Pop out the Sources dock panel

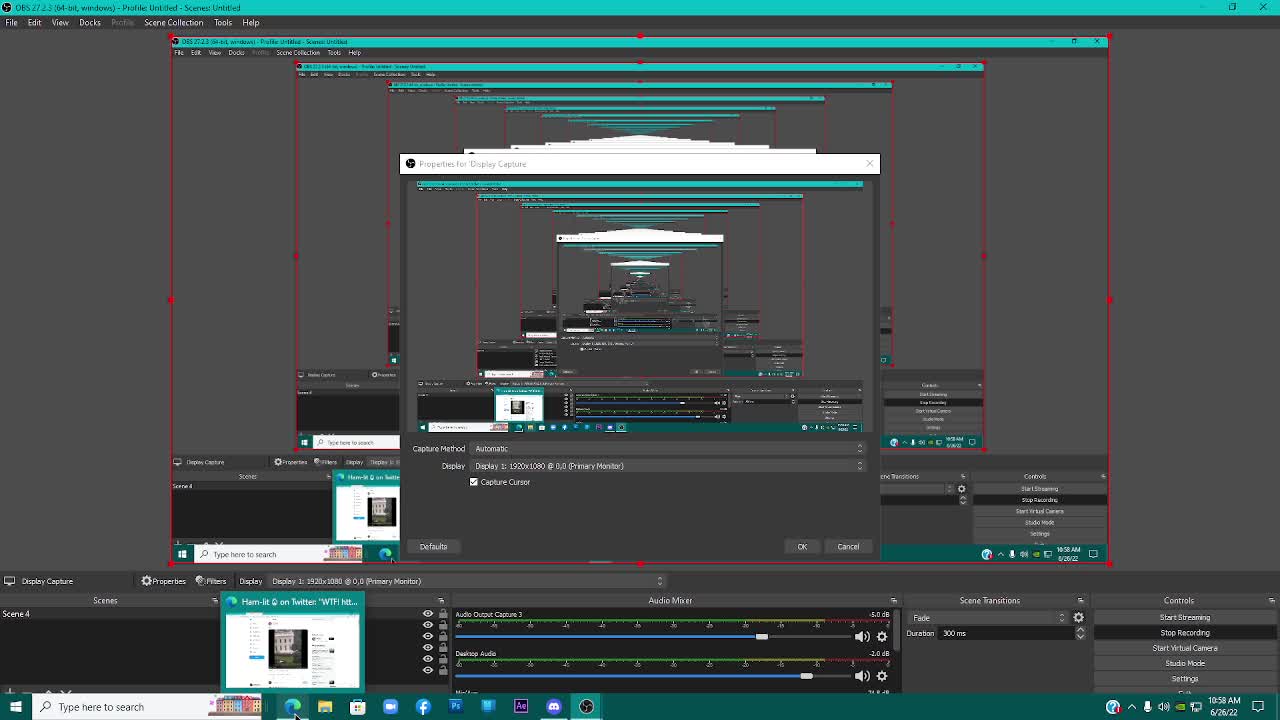coord(441,601)
